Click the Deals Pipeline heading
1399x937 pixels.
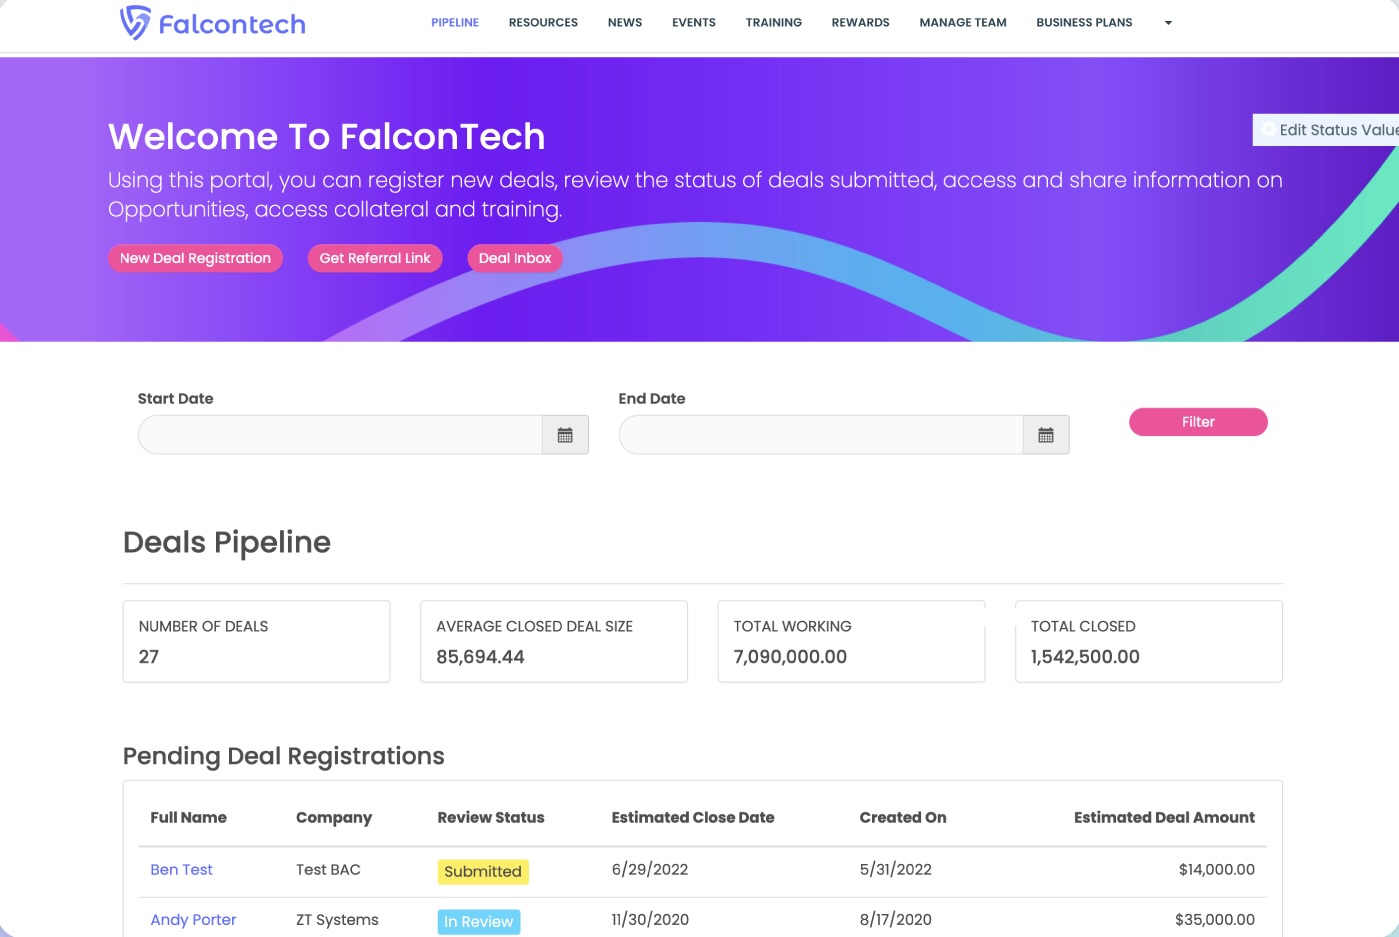click(227, 542)
